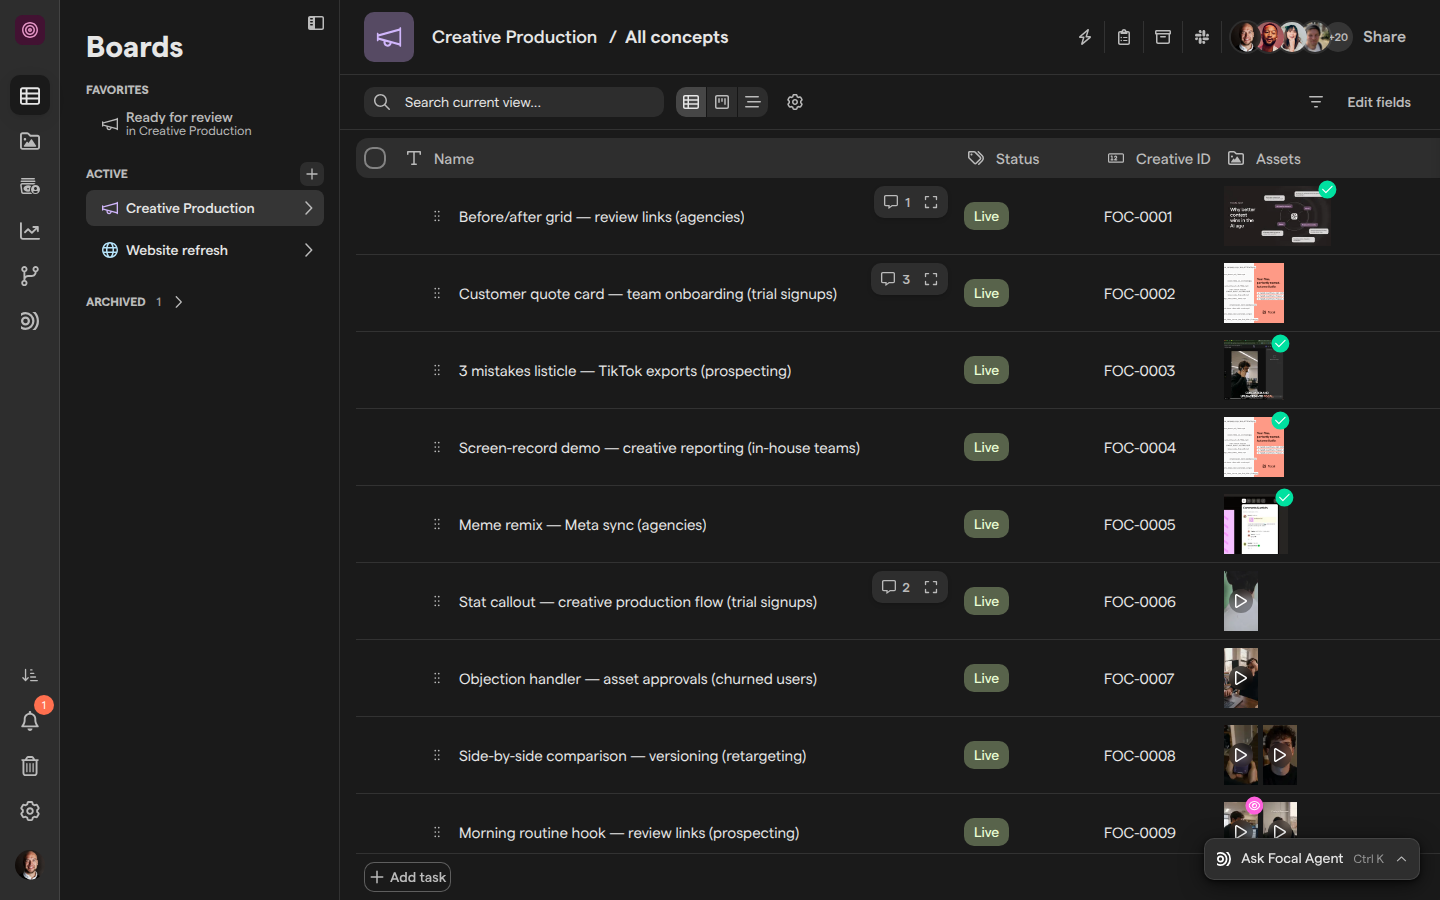Open the asset library image icon
The image size is (1440, 900).
click(30, 141)
